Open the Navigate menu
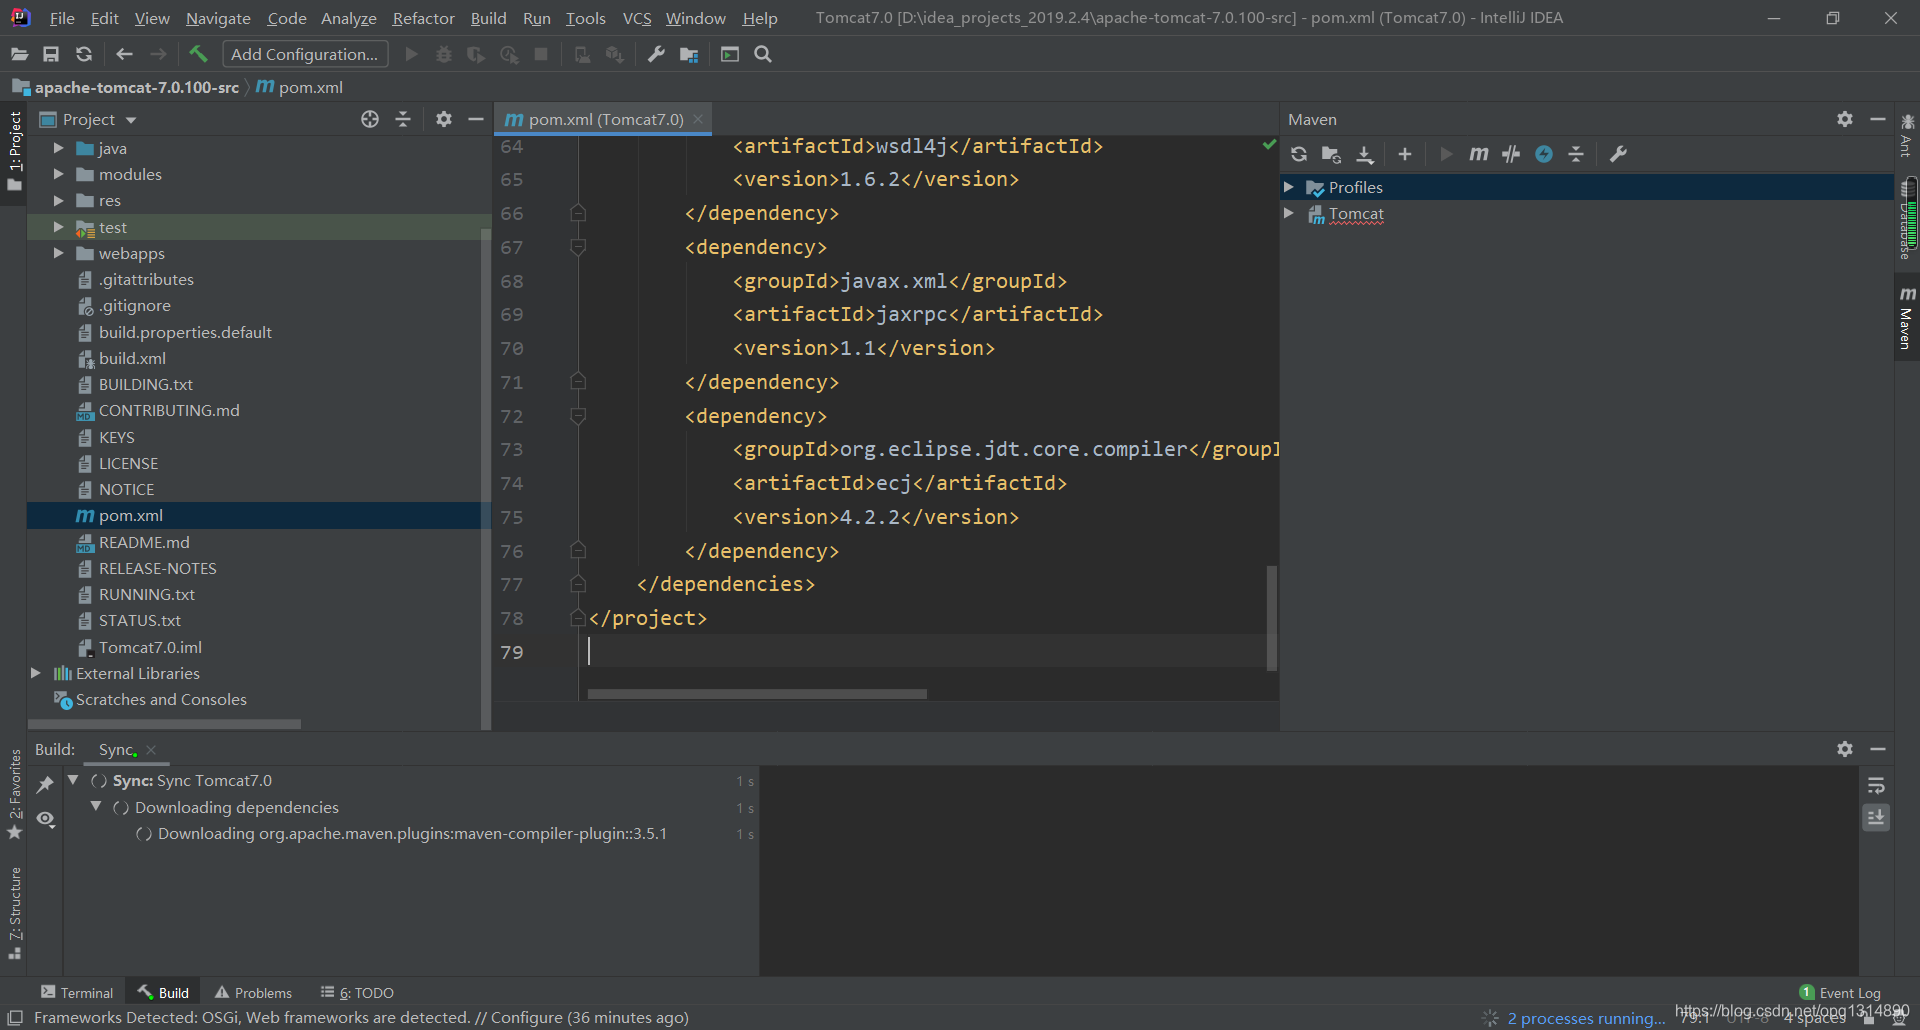Viewport: 1920px width, 1030px height. [218, 18]
